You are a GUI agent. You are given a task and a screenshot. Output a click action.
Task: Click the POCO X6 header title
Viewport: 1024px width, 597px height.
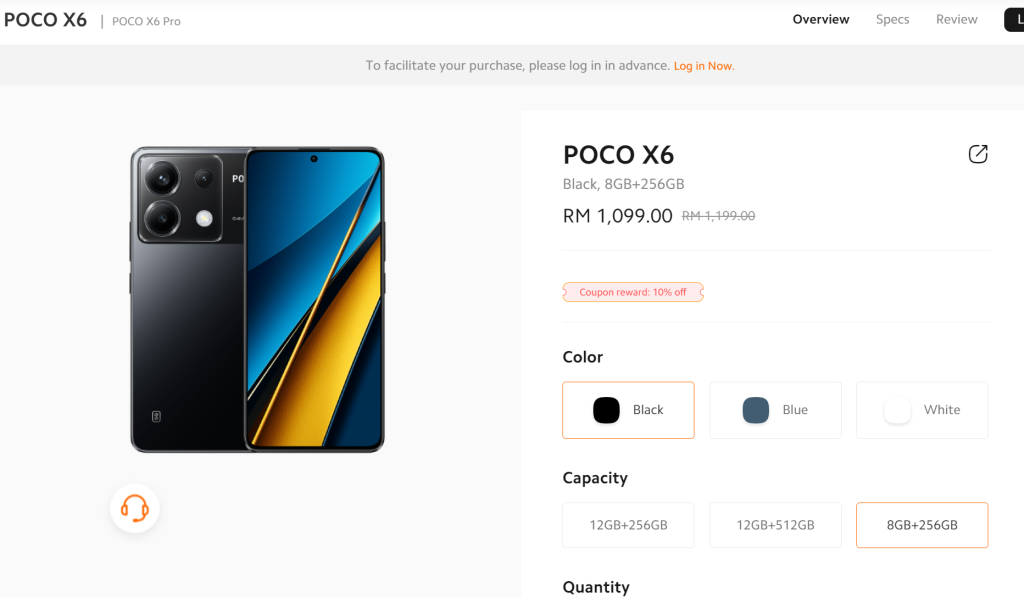(46, 20)
